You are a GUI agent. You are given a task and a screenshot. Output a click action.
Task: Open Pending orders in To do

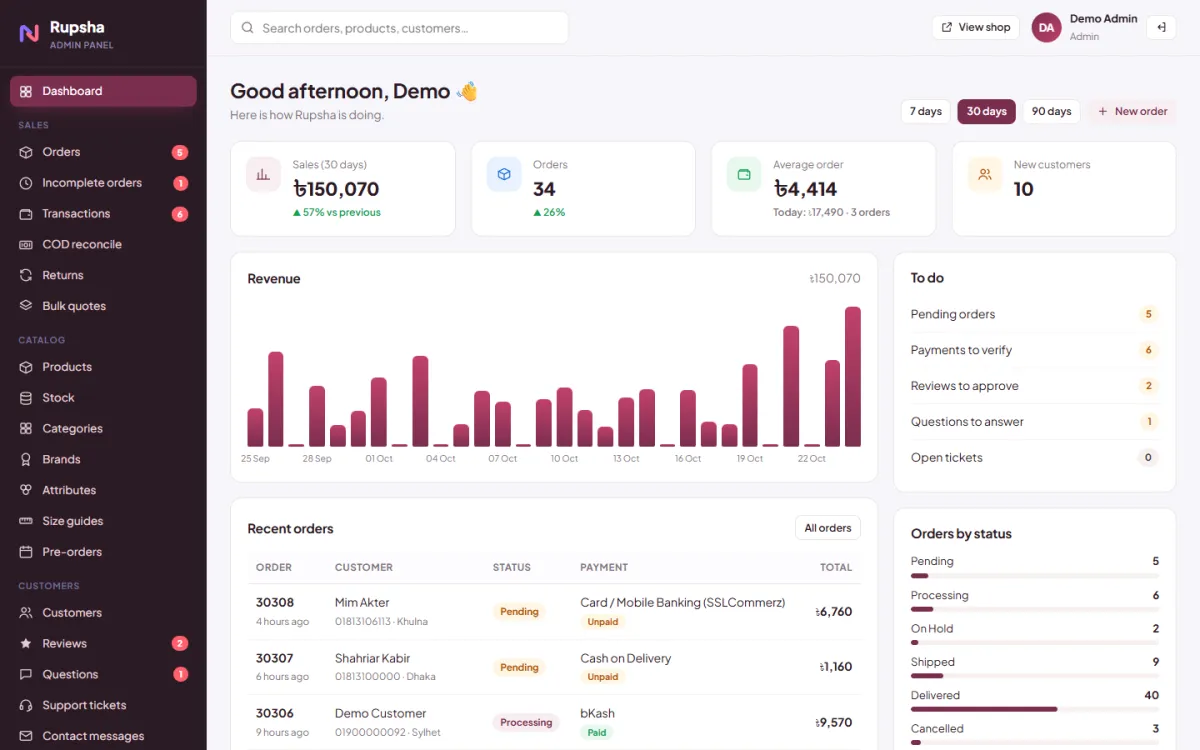coord(1034,314)
